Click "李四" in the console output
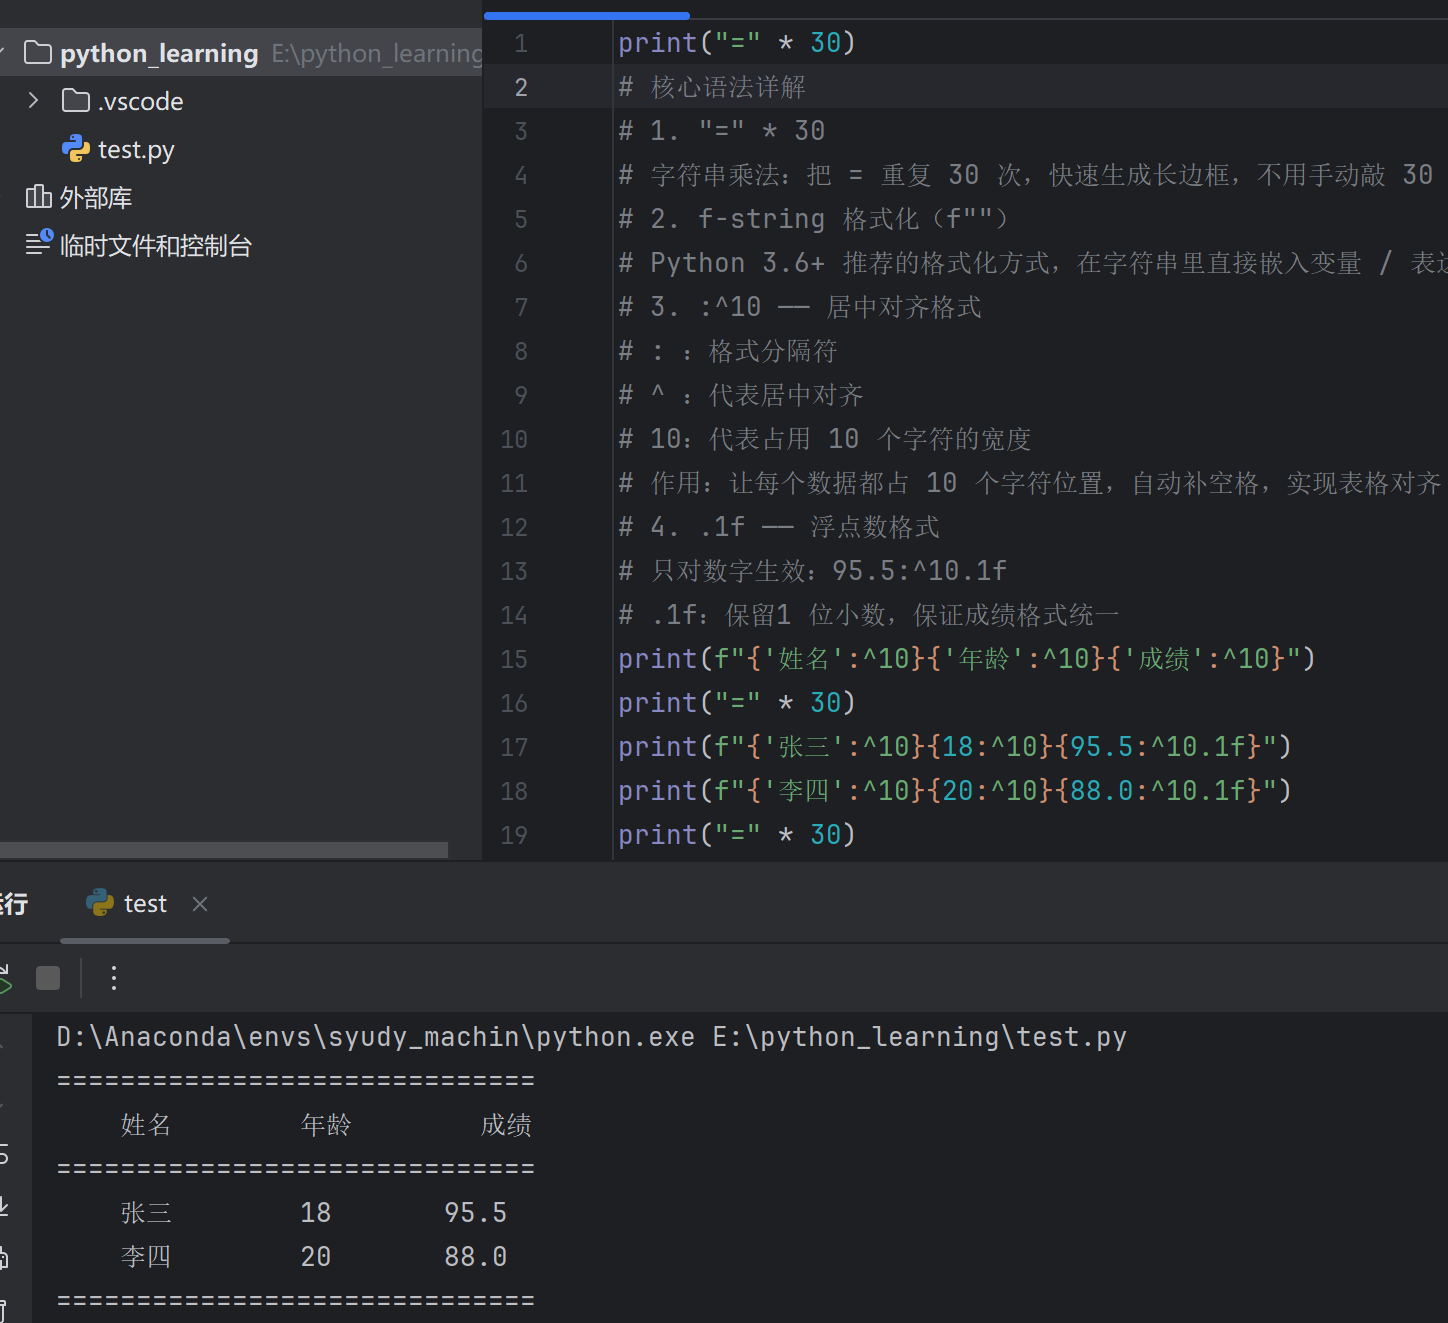This screenshot has height=1323, width=1448. point(146,1257)
